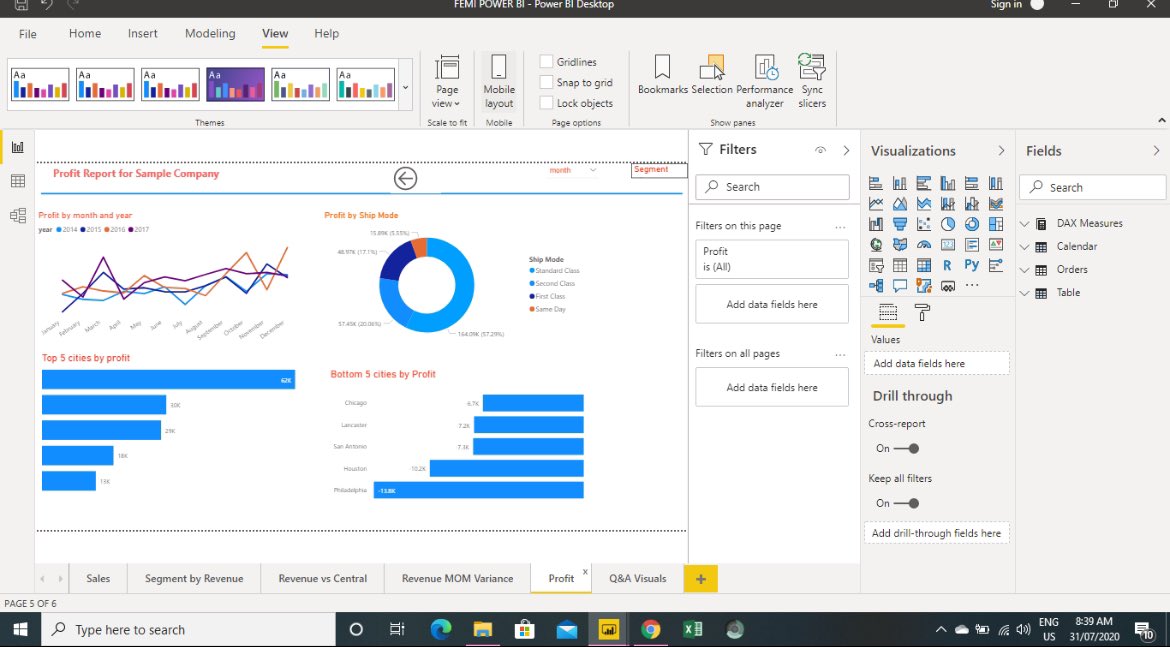Open the Q&A Visuals page tab
1170x647 pixels.
[637, 578]
